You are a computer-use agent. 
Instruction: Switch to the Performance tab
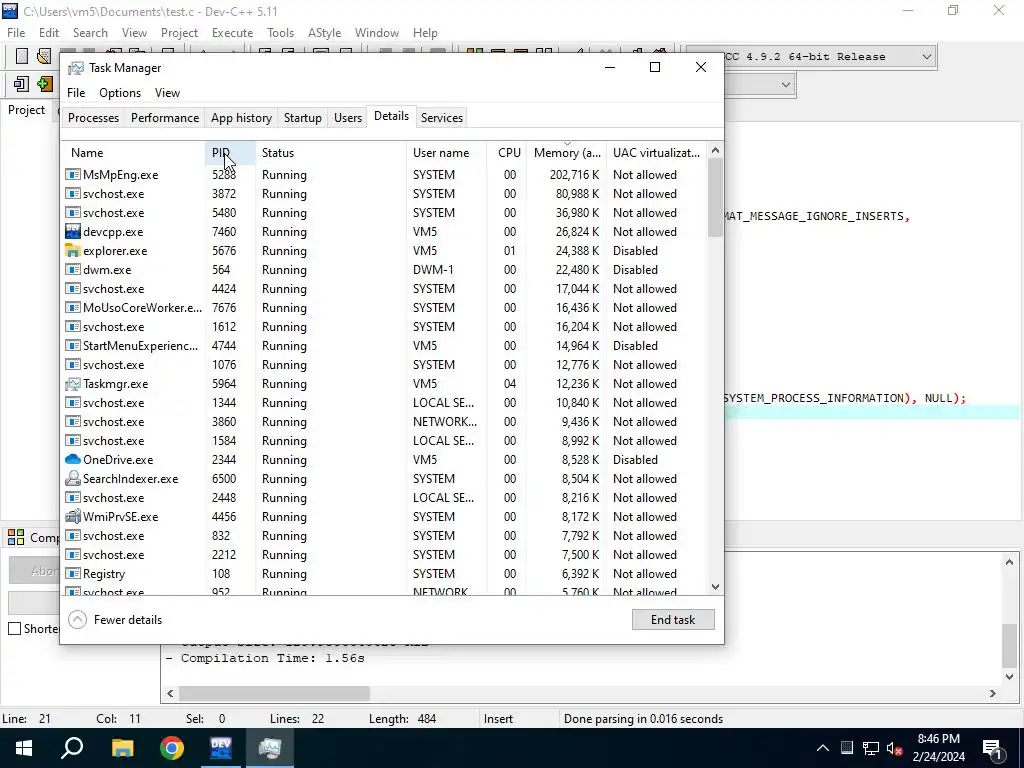165,118
